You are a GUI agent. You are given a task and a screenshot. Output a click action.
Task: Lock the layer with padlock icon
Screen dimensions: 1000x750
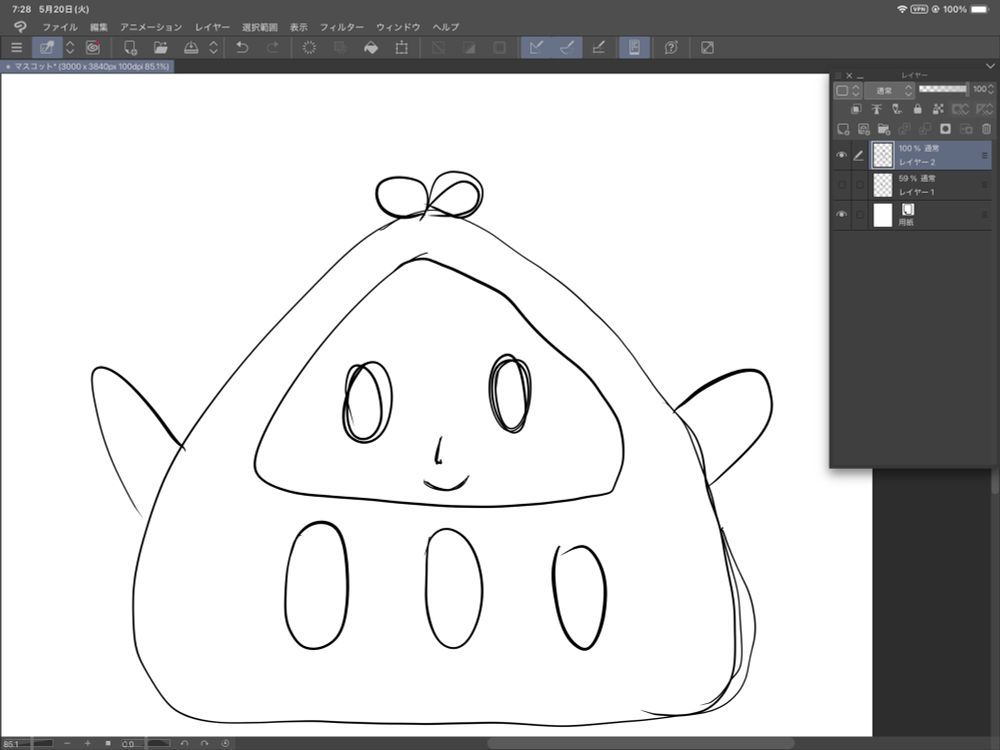tap(917, 109)
